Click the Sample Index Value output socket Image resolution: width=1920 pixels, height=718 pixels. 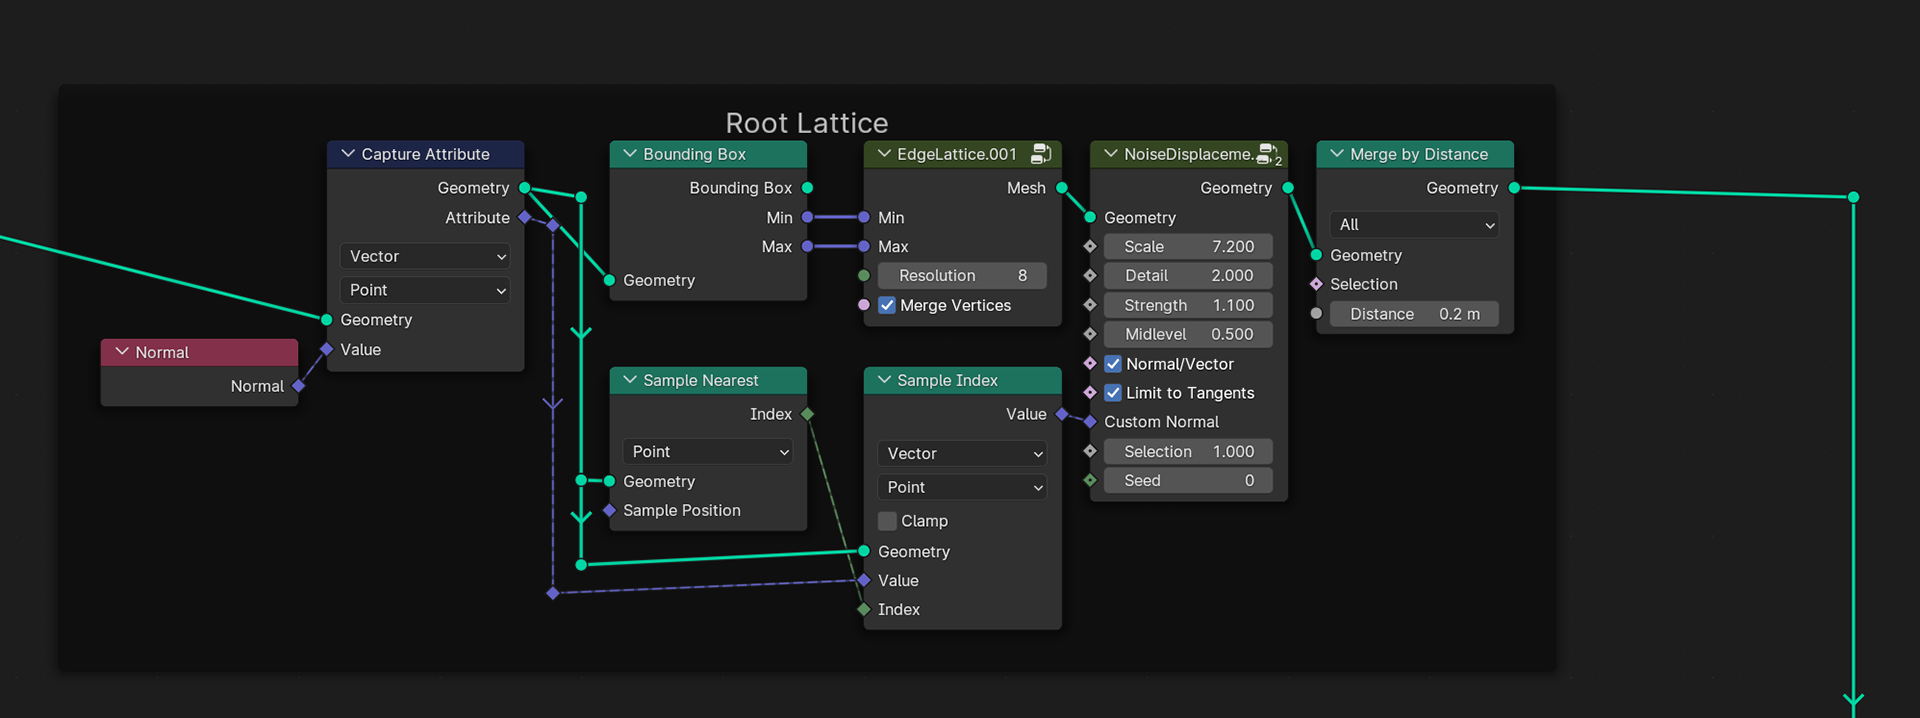click(x=1062, y=414)
